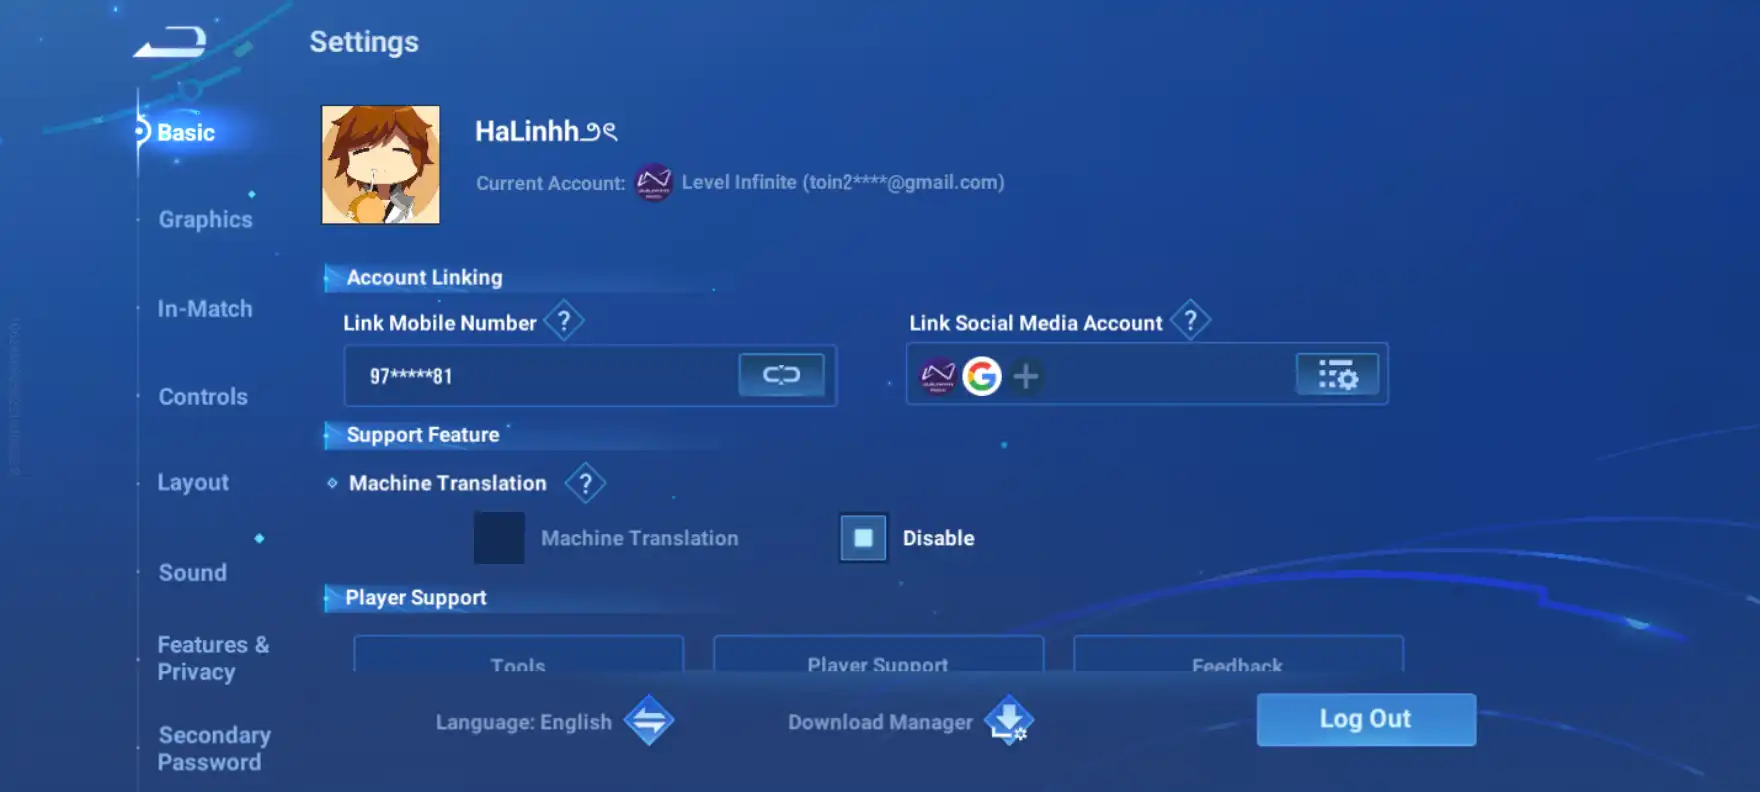Open Download Manager icon
Screen dimensions: 1760x792
coord(1008,720)
